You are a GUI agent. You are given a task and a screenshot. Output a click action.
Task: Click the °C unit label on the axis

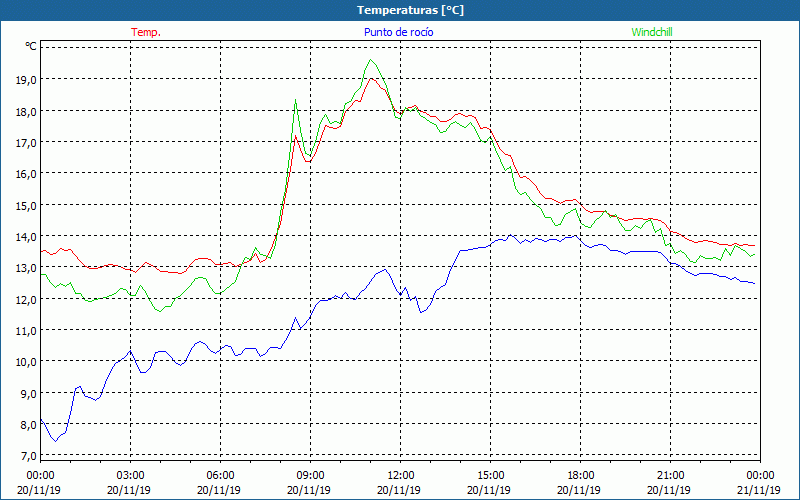(31, 46)
